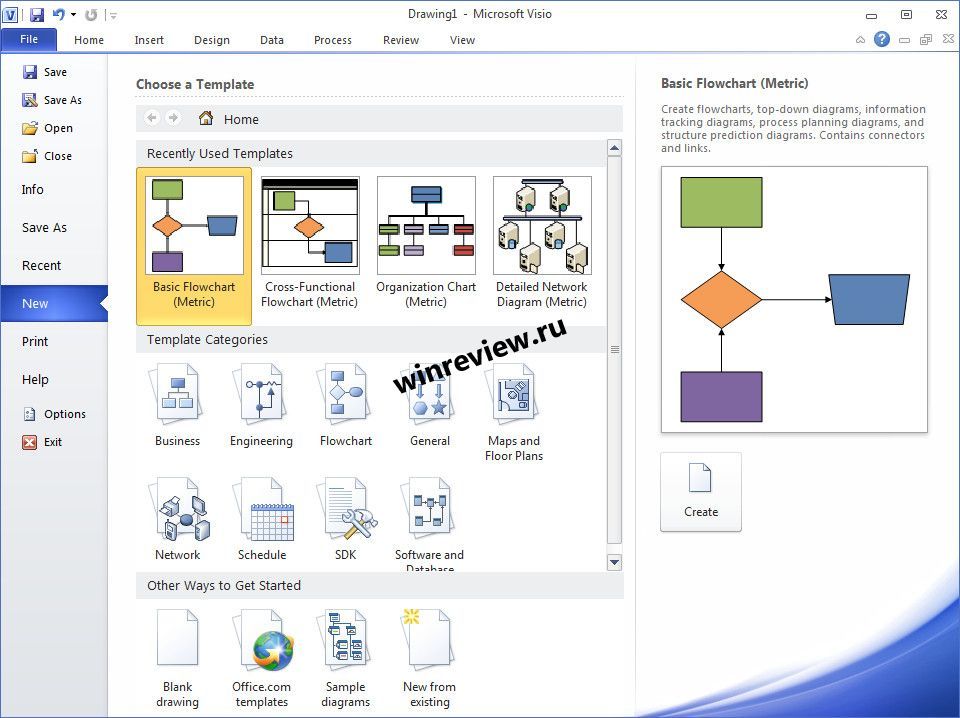Image resolution: width=960 pixels, height=718 pixels.
Task: Go to the View ribbon tab
Action: pyautogui.click(x=462, y=40)
